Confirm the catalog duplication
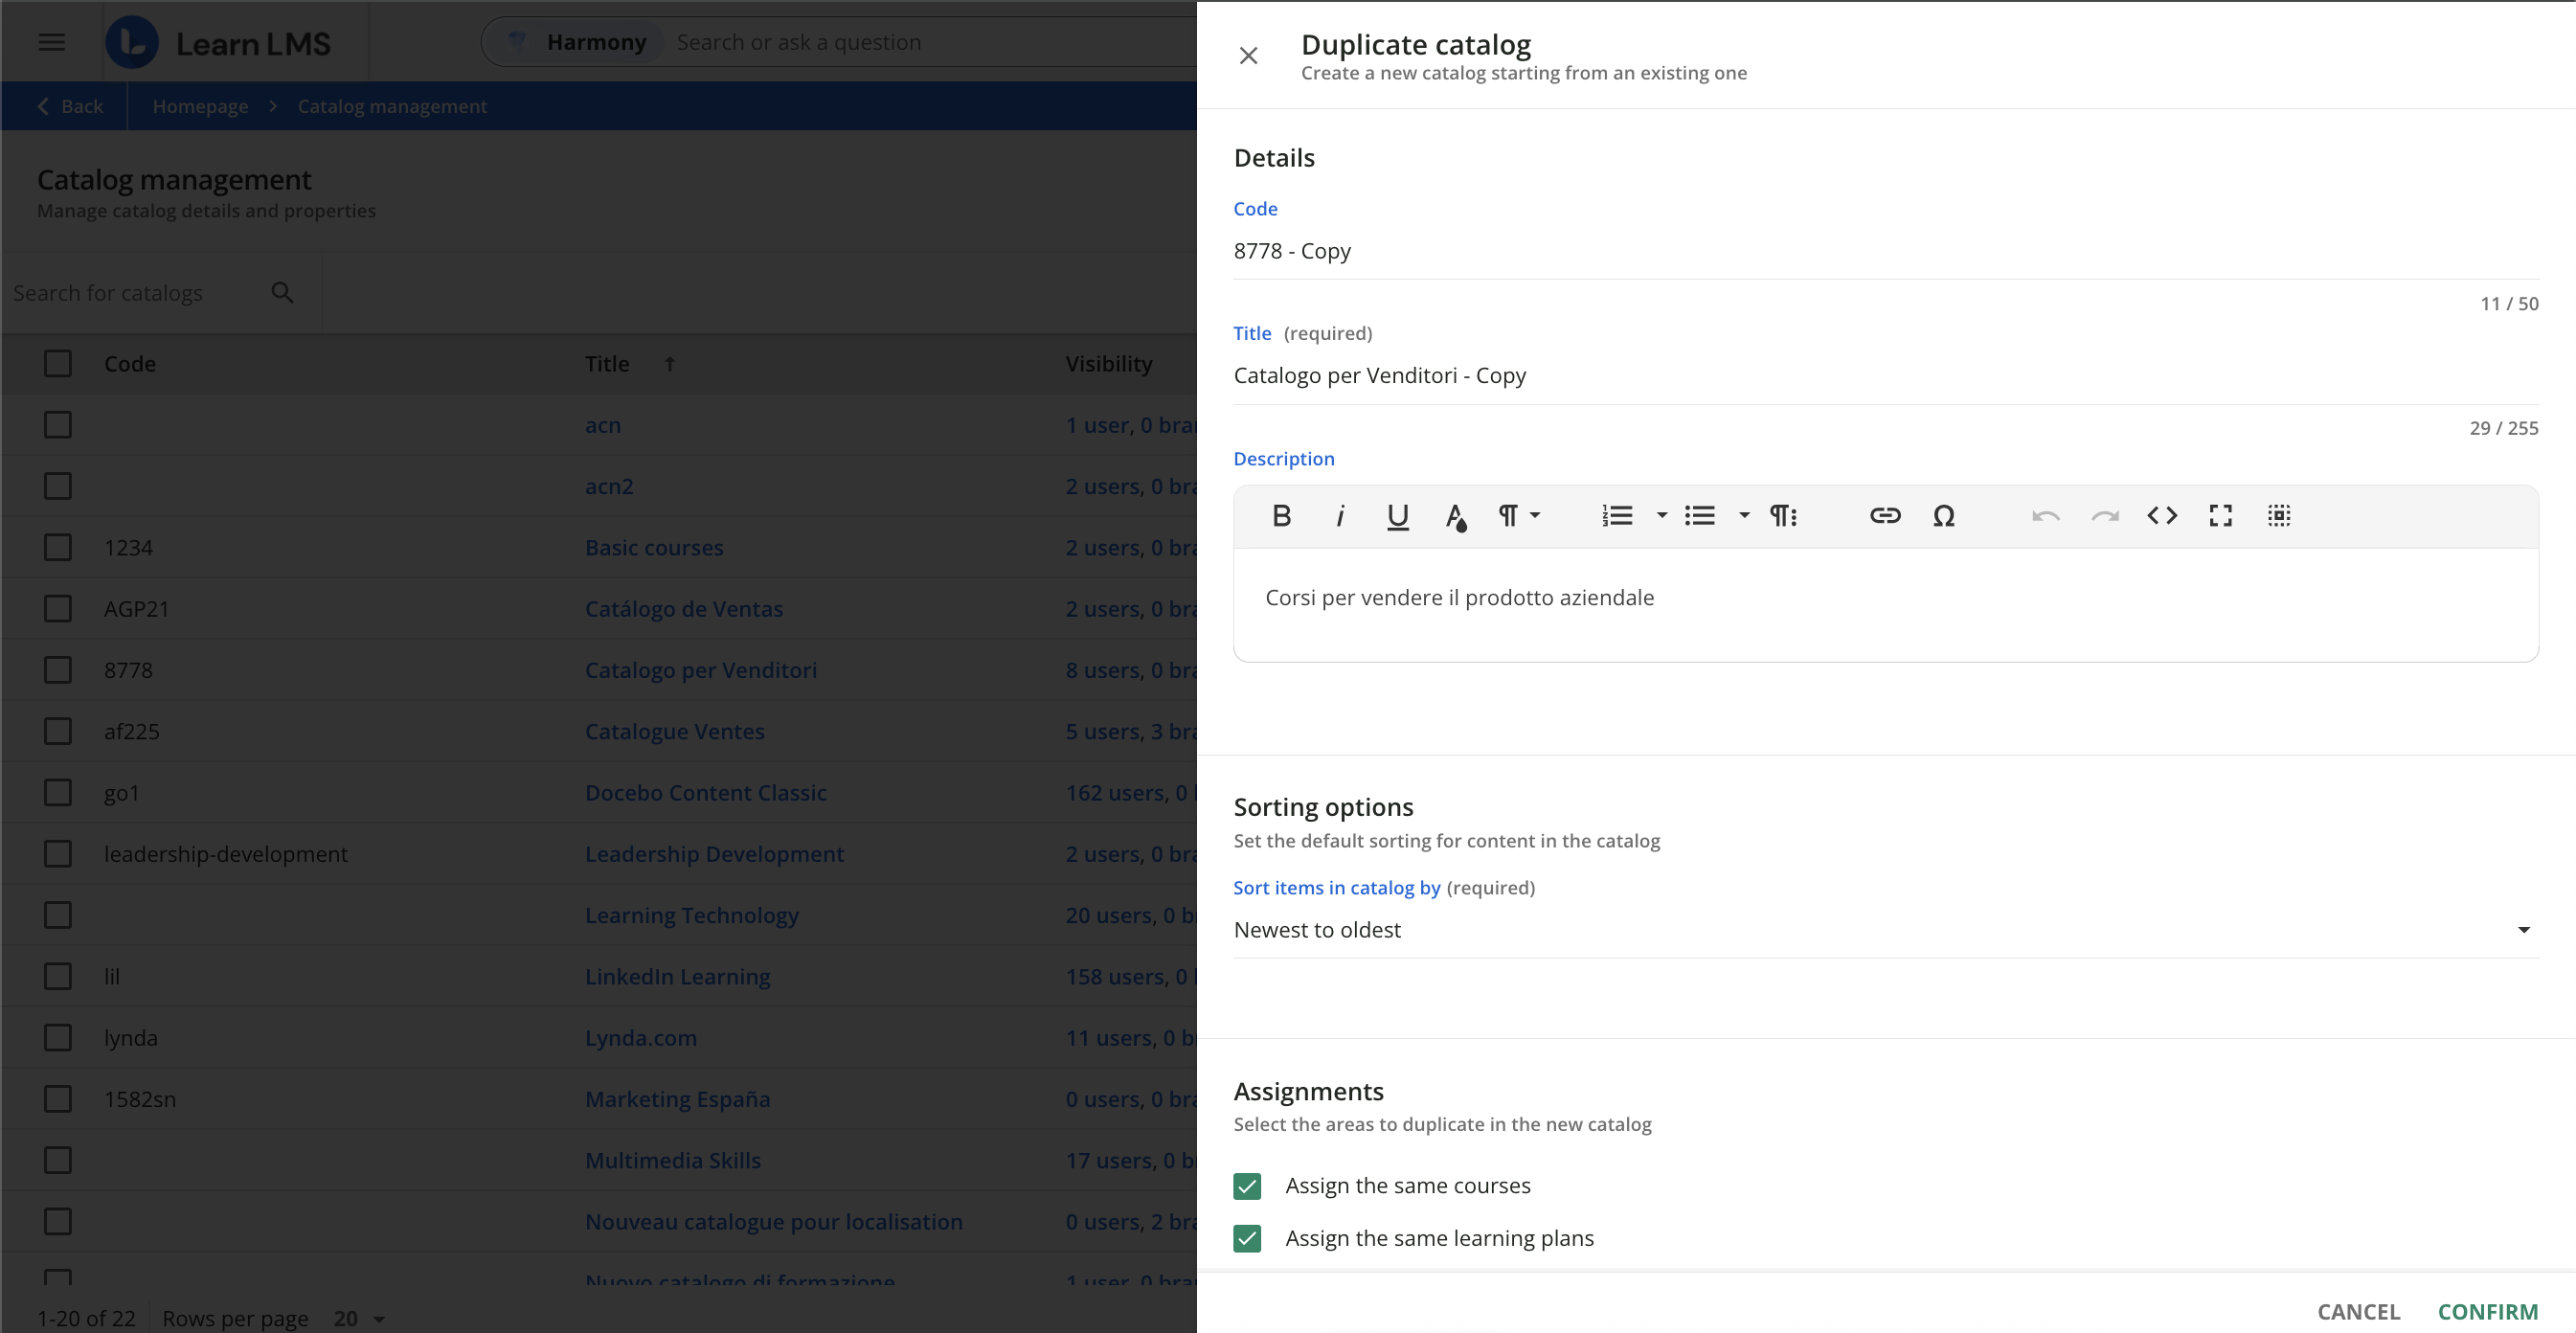 [2487, 1312]
